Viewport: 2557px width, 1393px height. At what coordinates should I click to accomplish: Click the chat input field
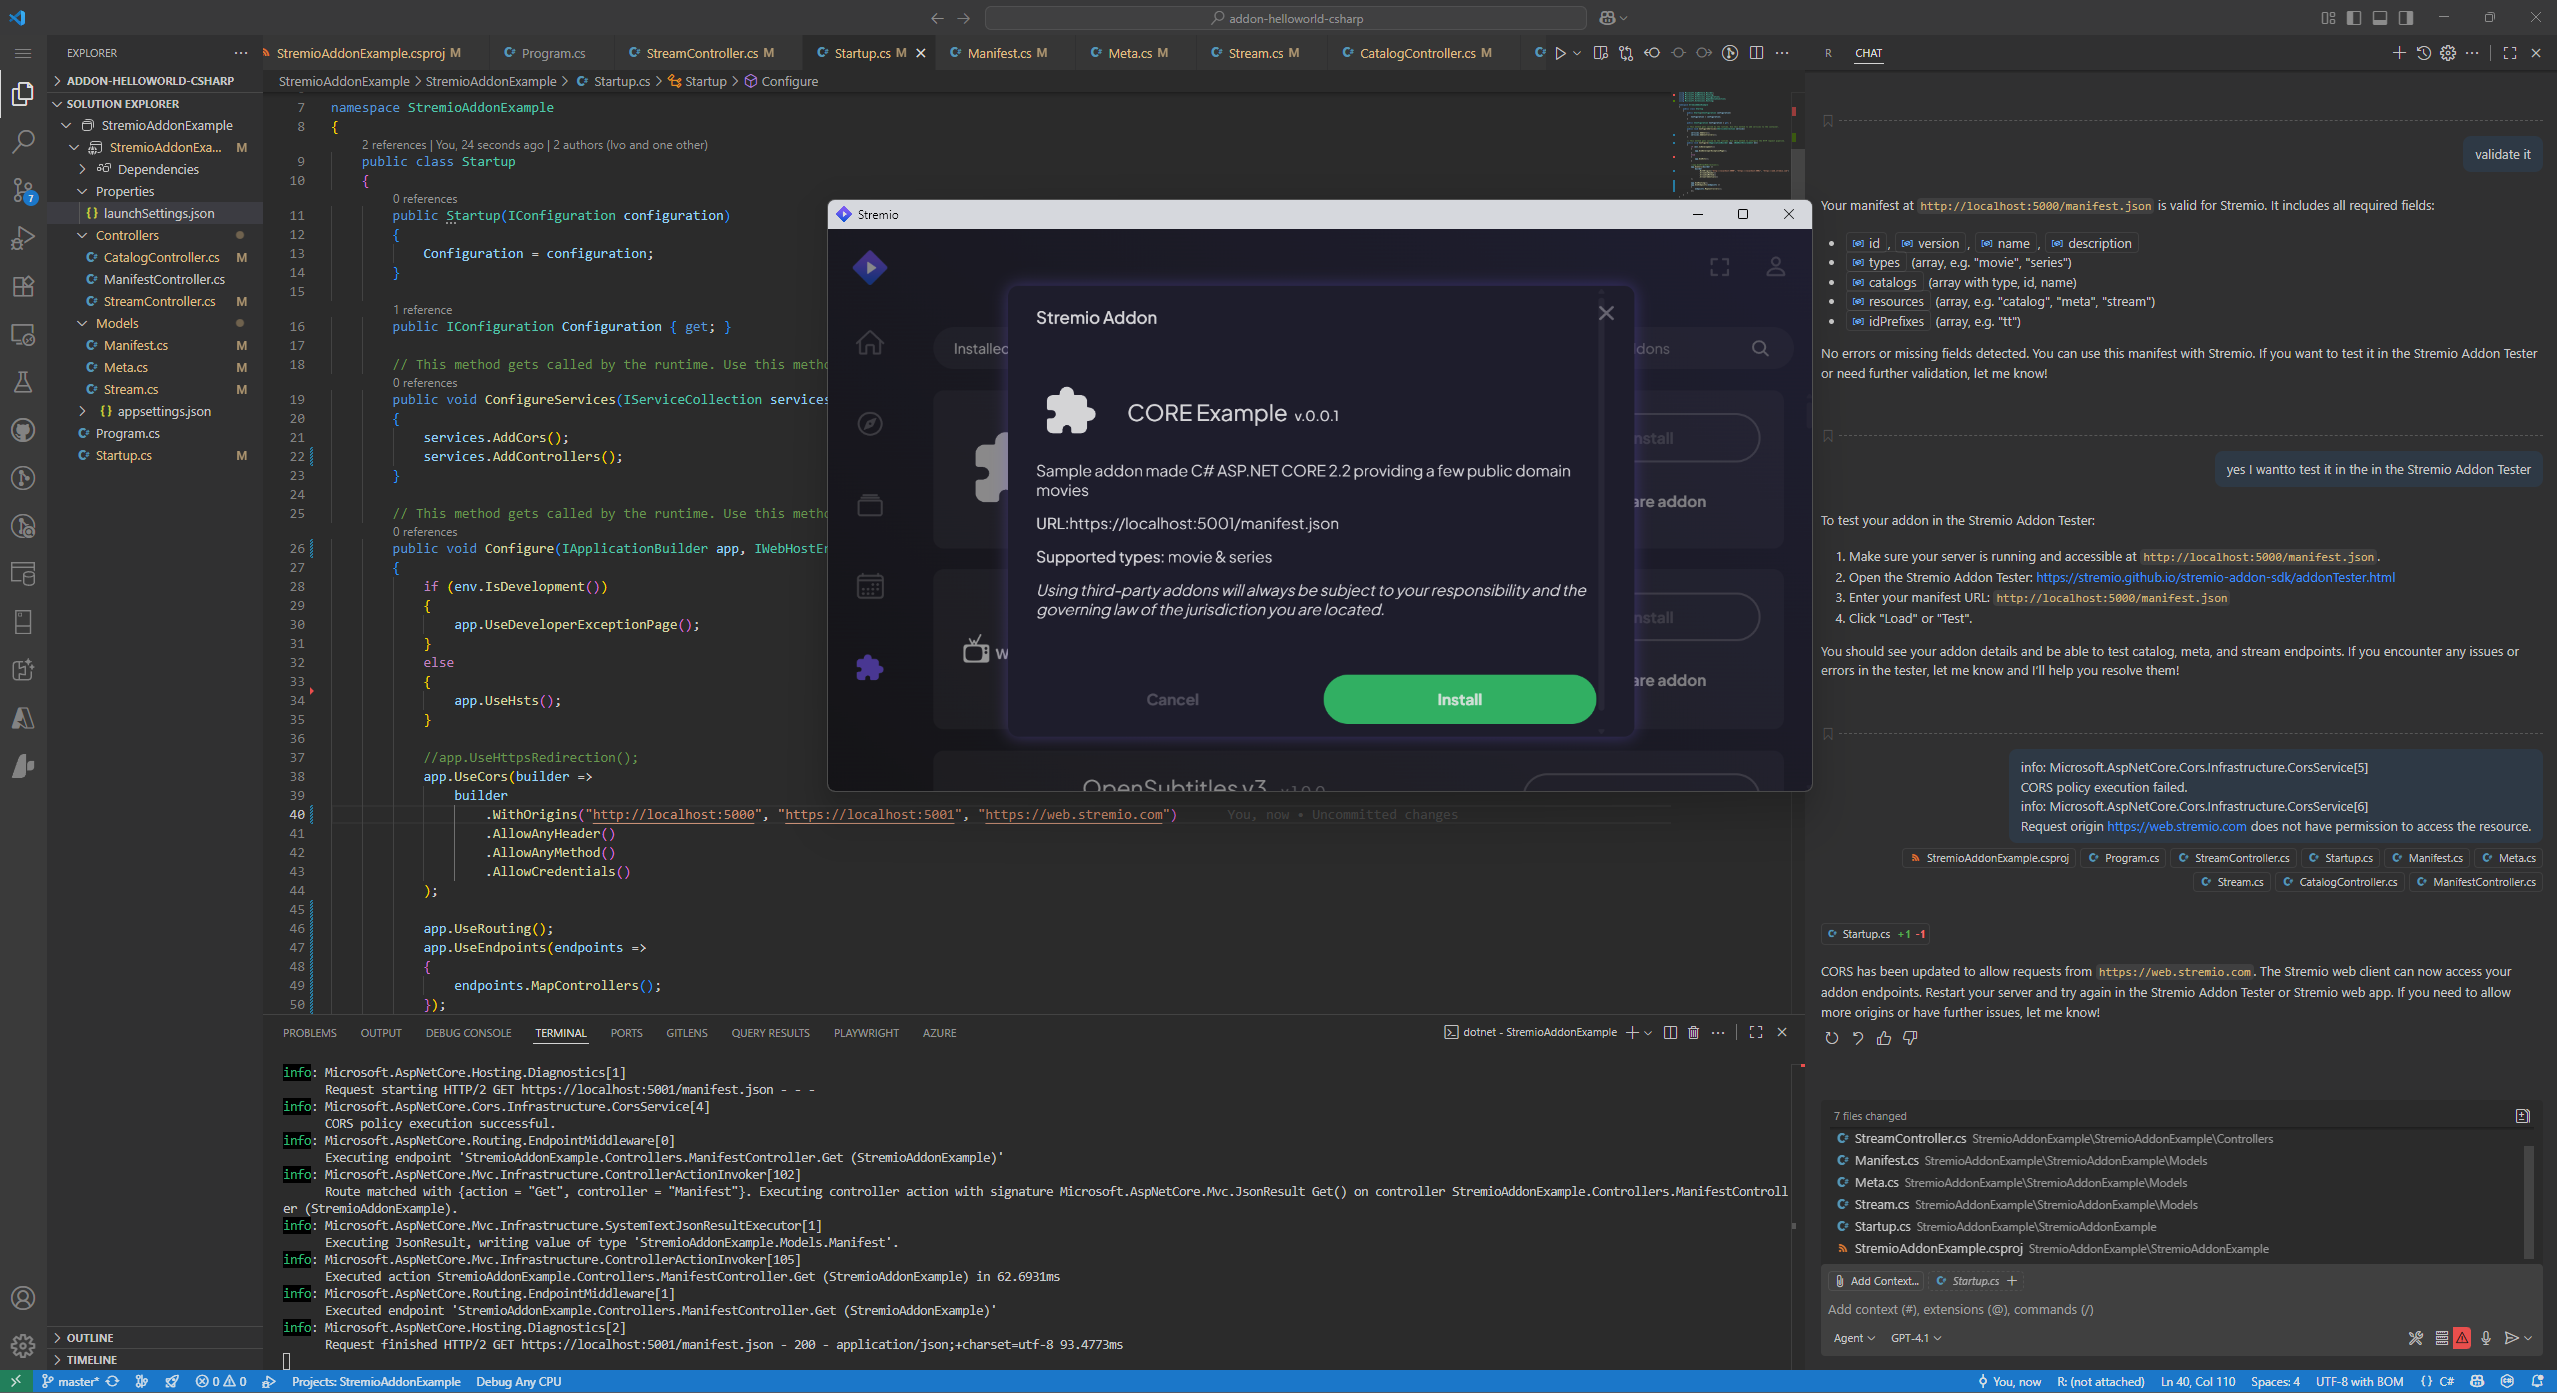pyautogui.click(x=2180, y=1310)
